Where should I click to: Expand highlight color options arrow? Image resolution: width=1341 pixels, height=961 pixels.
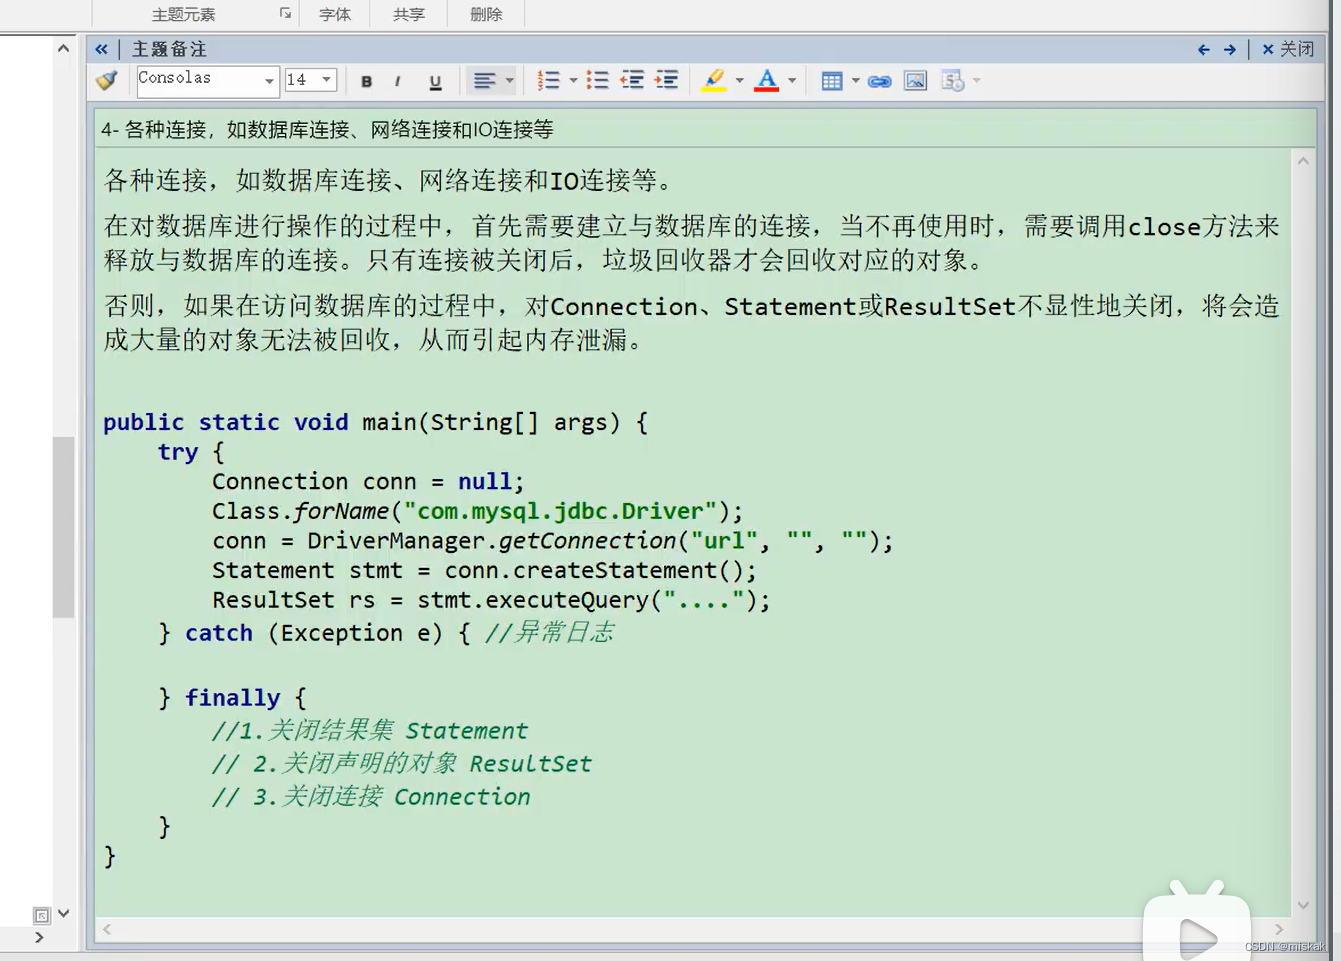click(740, 81)
